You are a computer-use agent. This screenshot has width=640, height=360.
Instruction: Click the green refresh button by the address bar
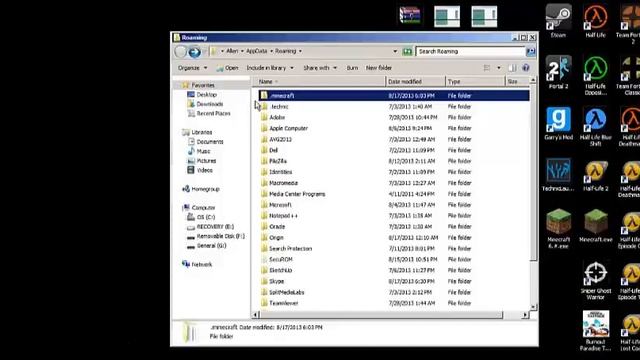[407, 51]
